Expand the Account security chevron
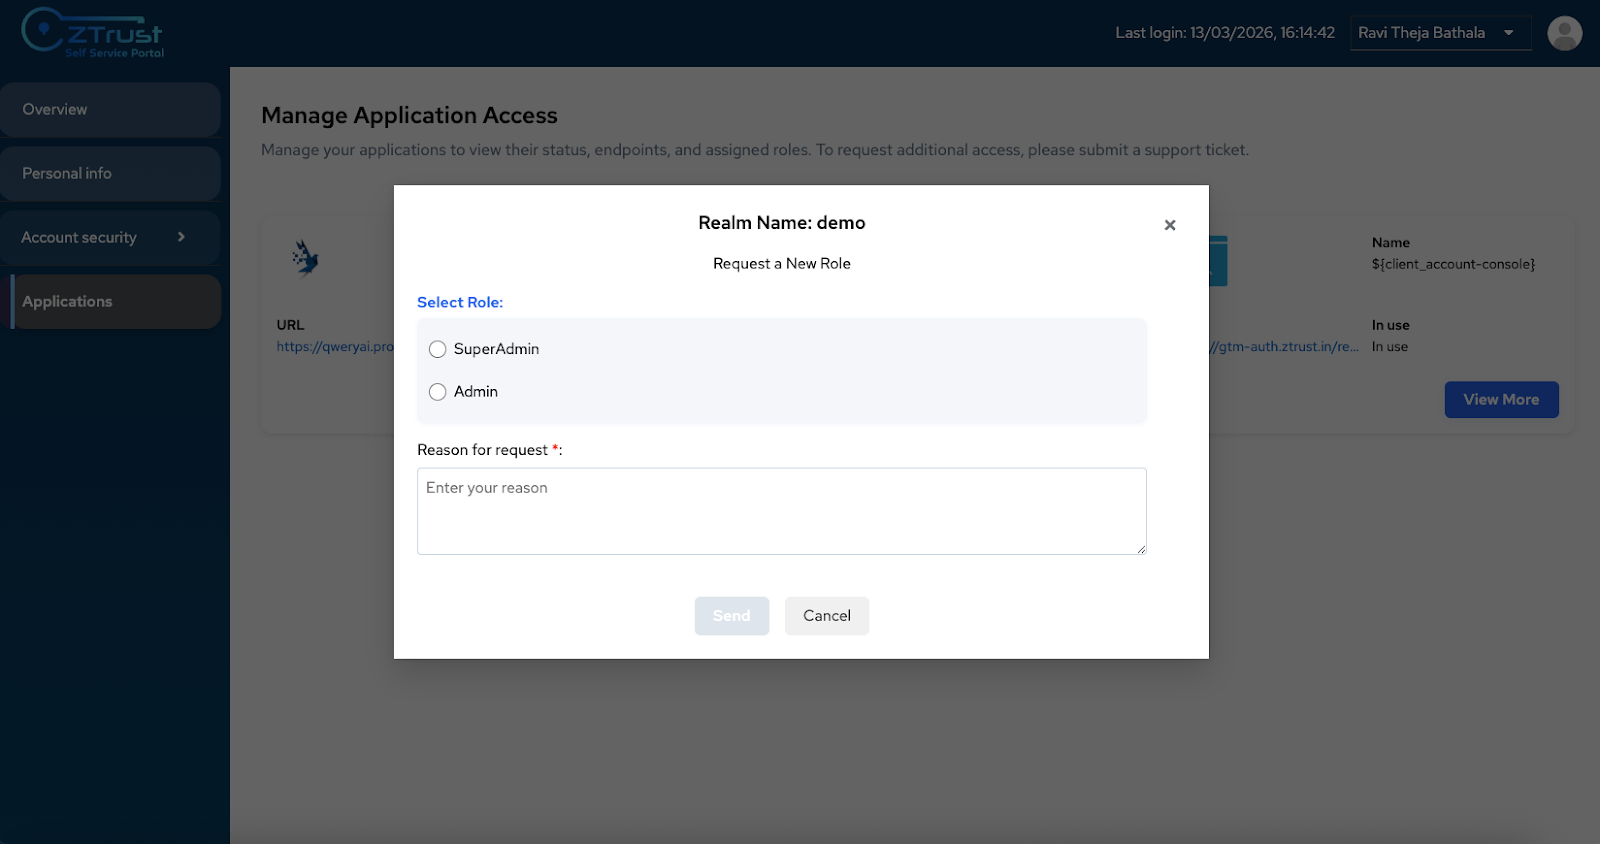 coord(181,237)
